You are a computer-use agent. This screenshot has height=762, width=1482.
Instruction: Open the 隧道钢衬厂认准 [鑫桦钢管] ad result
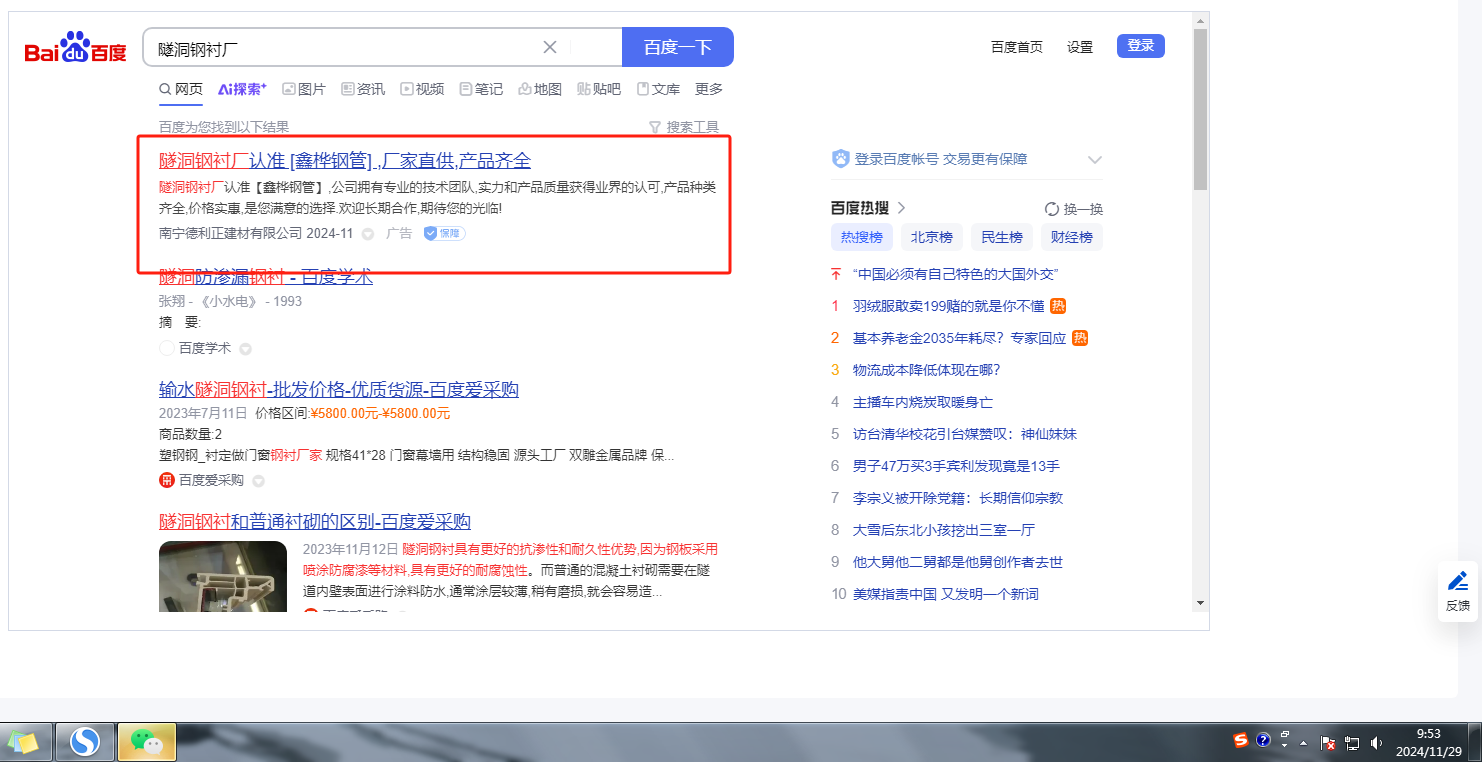pyautogui.click(x=345, y=161)
